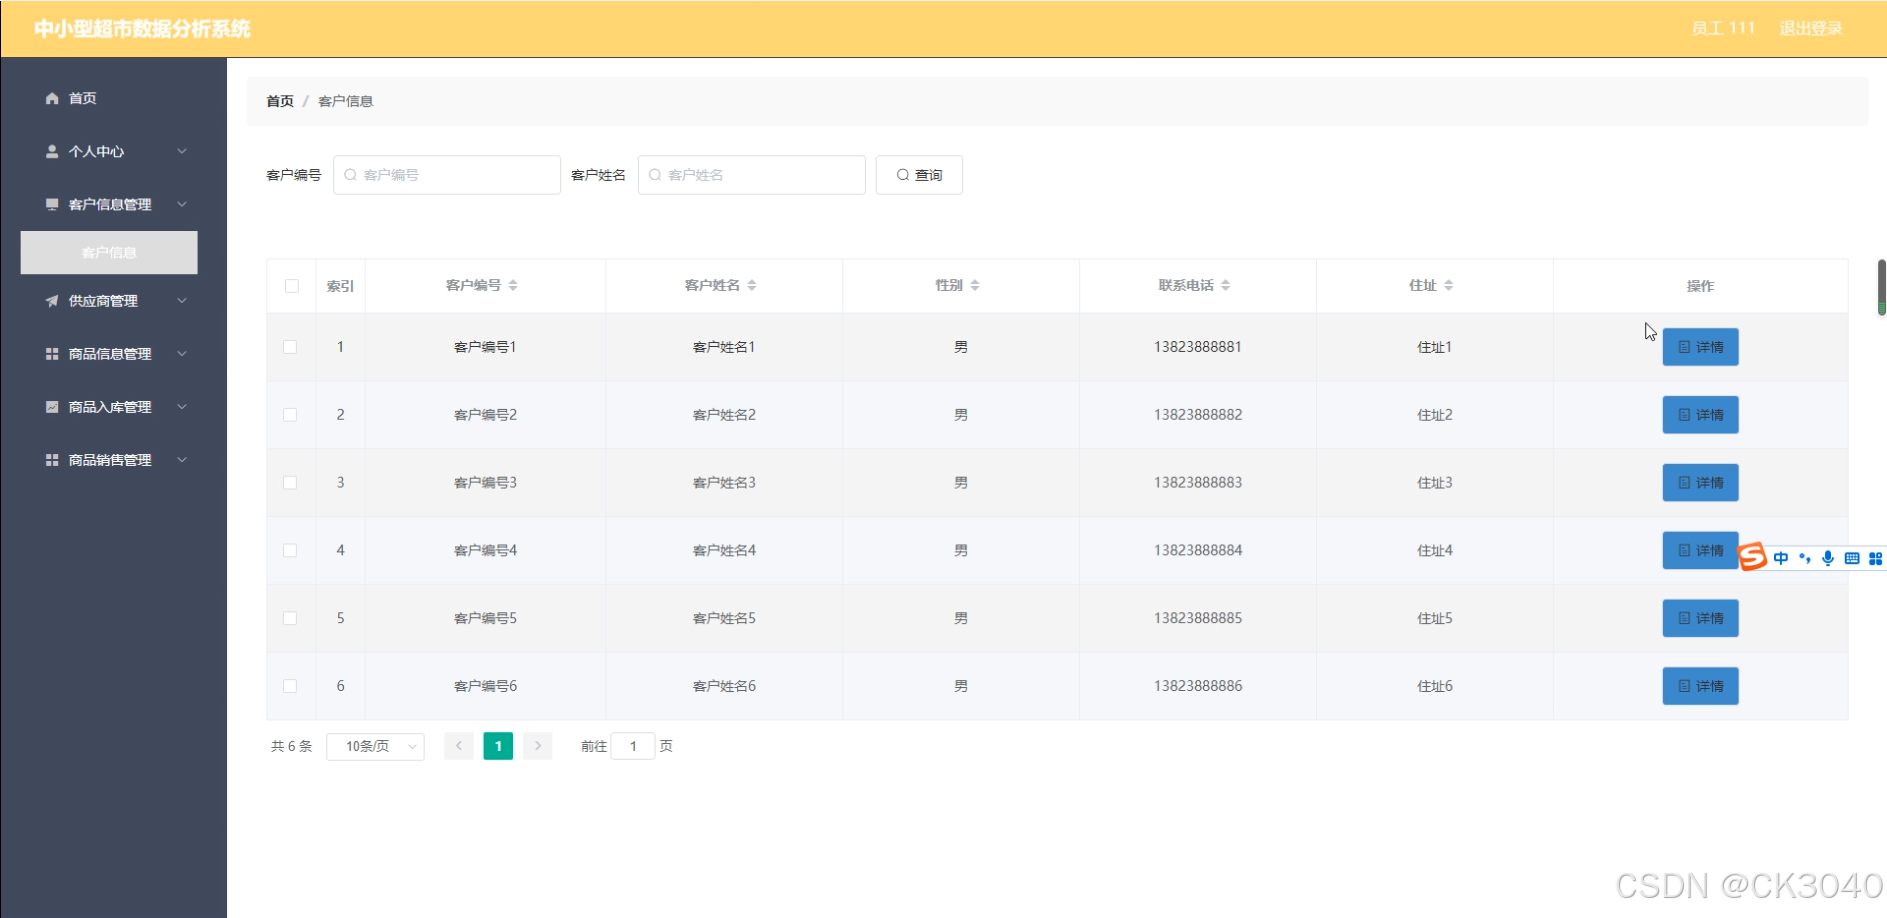Click the 客户信息 breadcrumb text
The width and height of the screenshot is (1887, 918).
345,101
